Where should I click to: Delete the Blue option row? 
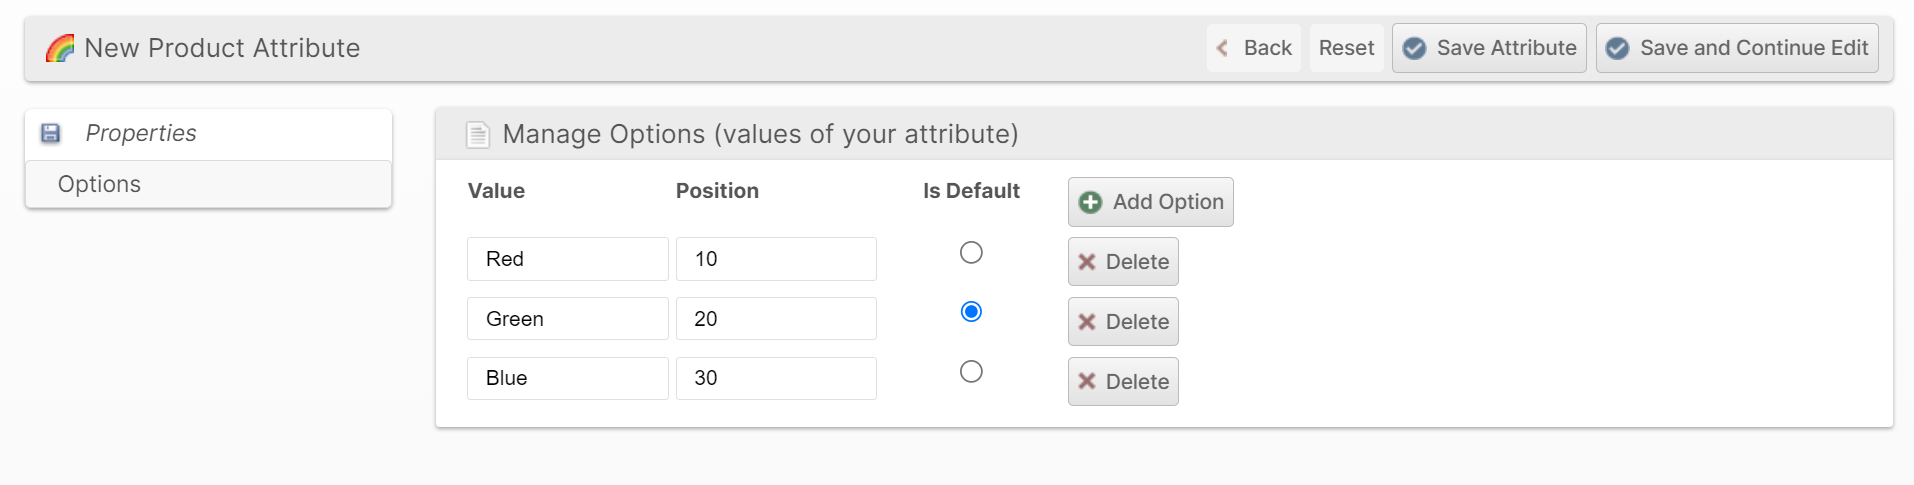coord(1123,381)
